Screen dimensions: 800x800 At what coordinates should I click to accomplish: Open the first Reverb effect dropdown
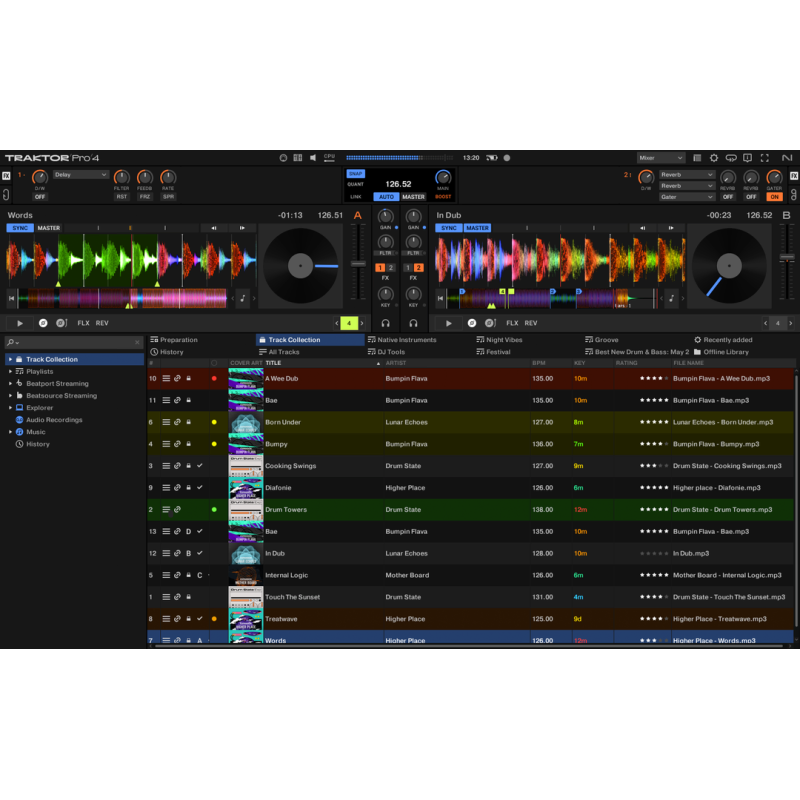[x=687, y=174]
